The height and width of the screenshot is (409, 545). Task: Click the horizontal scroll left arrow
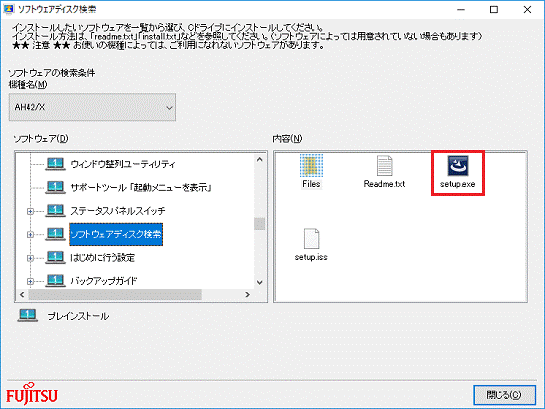22,295
